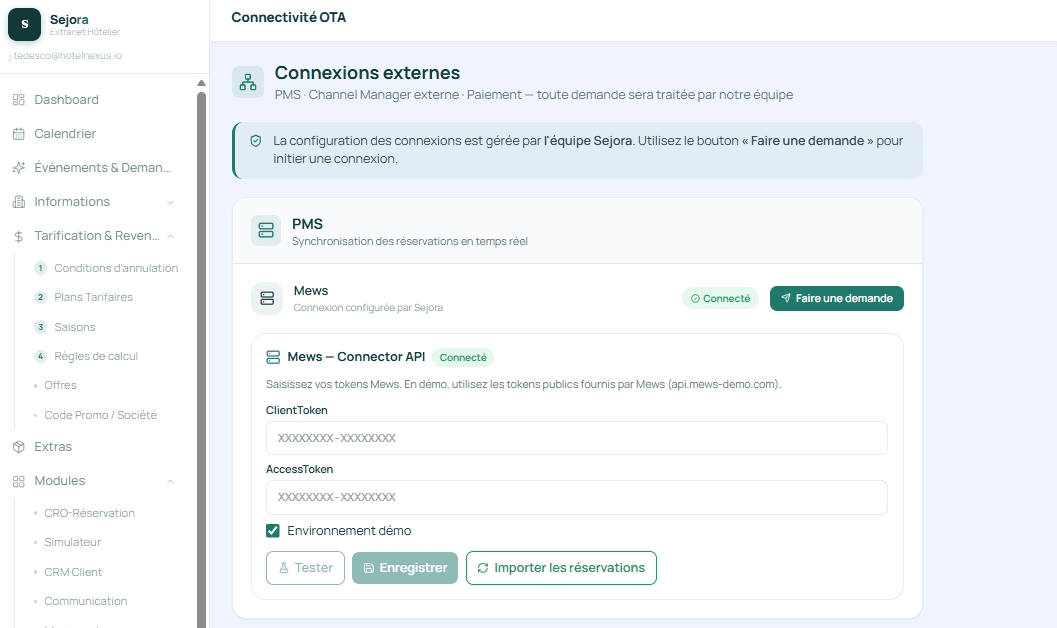Click the AccessToken input field
The width and height of the screenshot is (1057, 628).
[x=576, y=497]
